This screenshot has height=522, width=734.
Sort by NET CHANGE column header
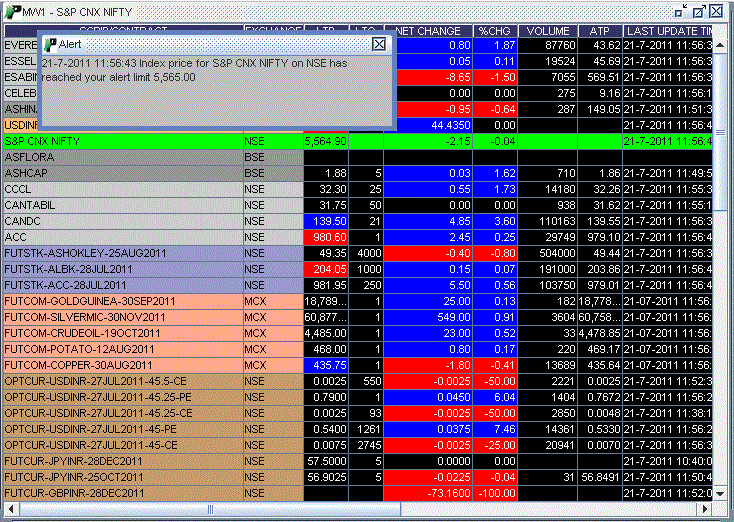point(428,32)
